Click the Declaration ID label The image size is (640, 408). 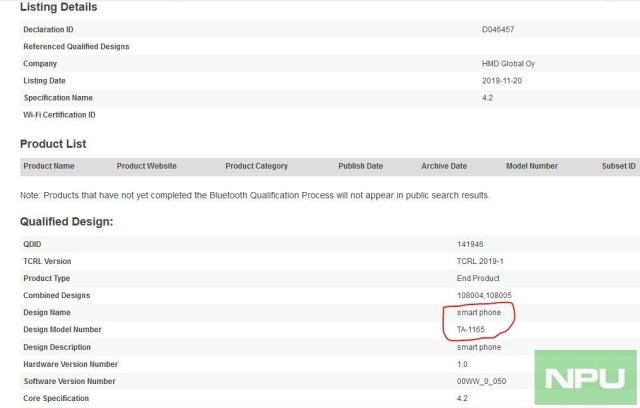[48, 29]
